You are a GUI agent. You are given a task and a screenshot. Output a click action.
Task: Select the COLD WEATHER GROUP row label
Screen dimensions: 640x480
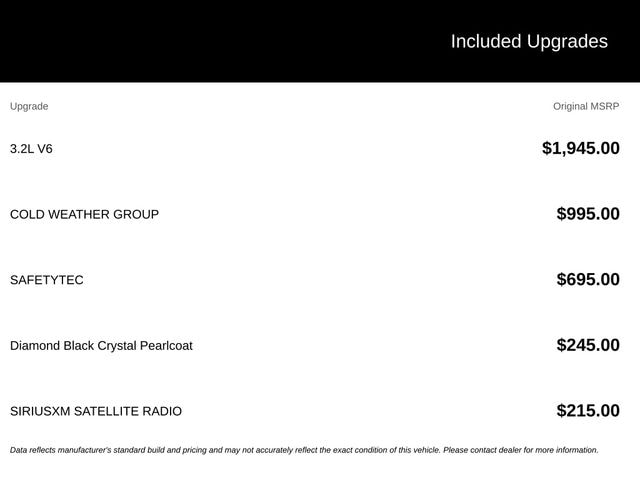84,214
